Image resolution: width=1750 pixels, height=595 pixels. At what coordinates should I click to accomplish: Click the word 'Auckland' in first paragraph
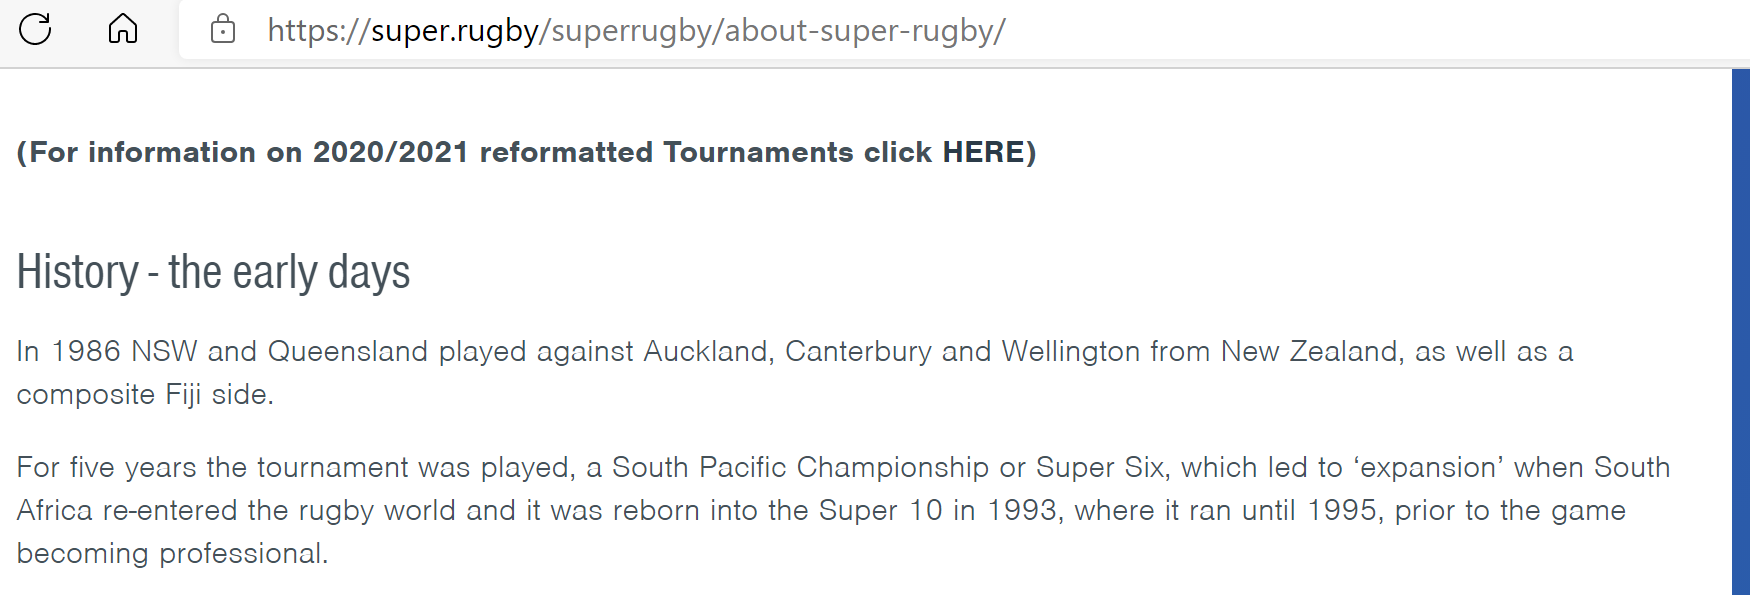(x=708, y=351)
